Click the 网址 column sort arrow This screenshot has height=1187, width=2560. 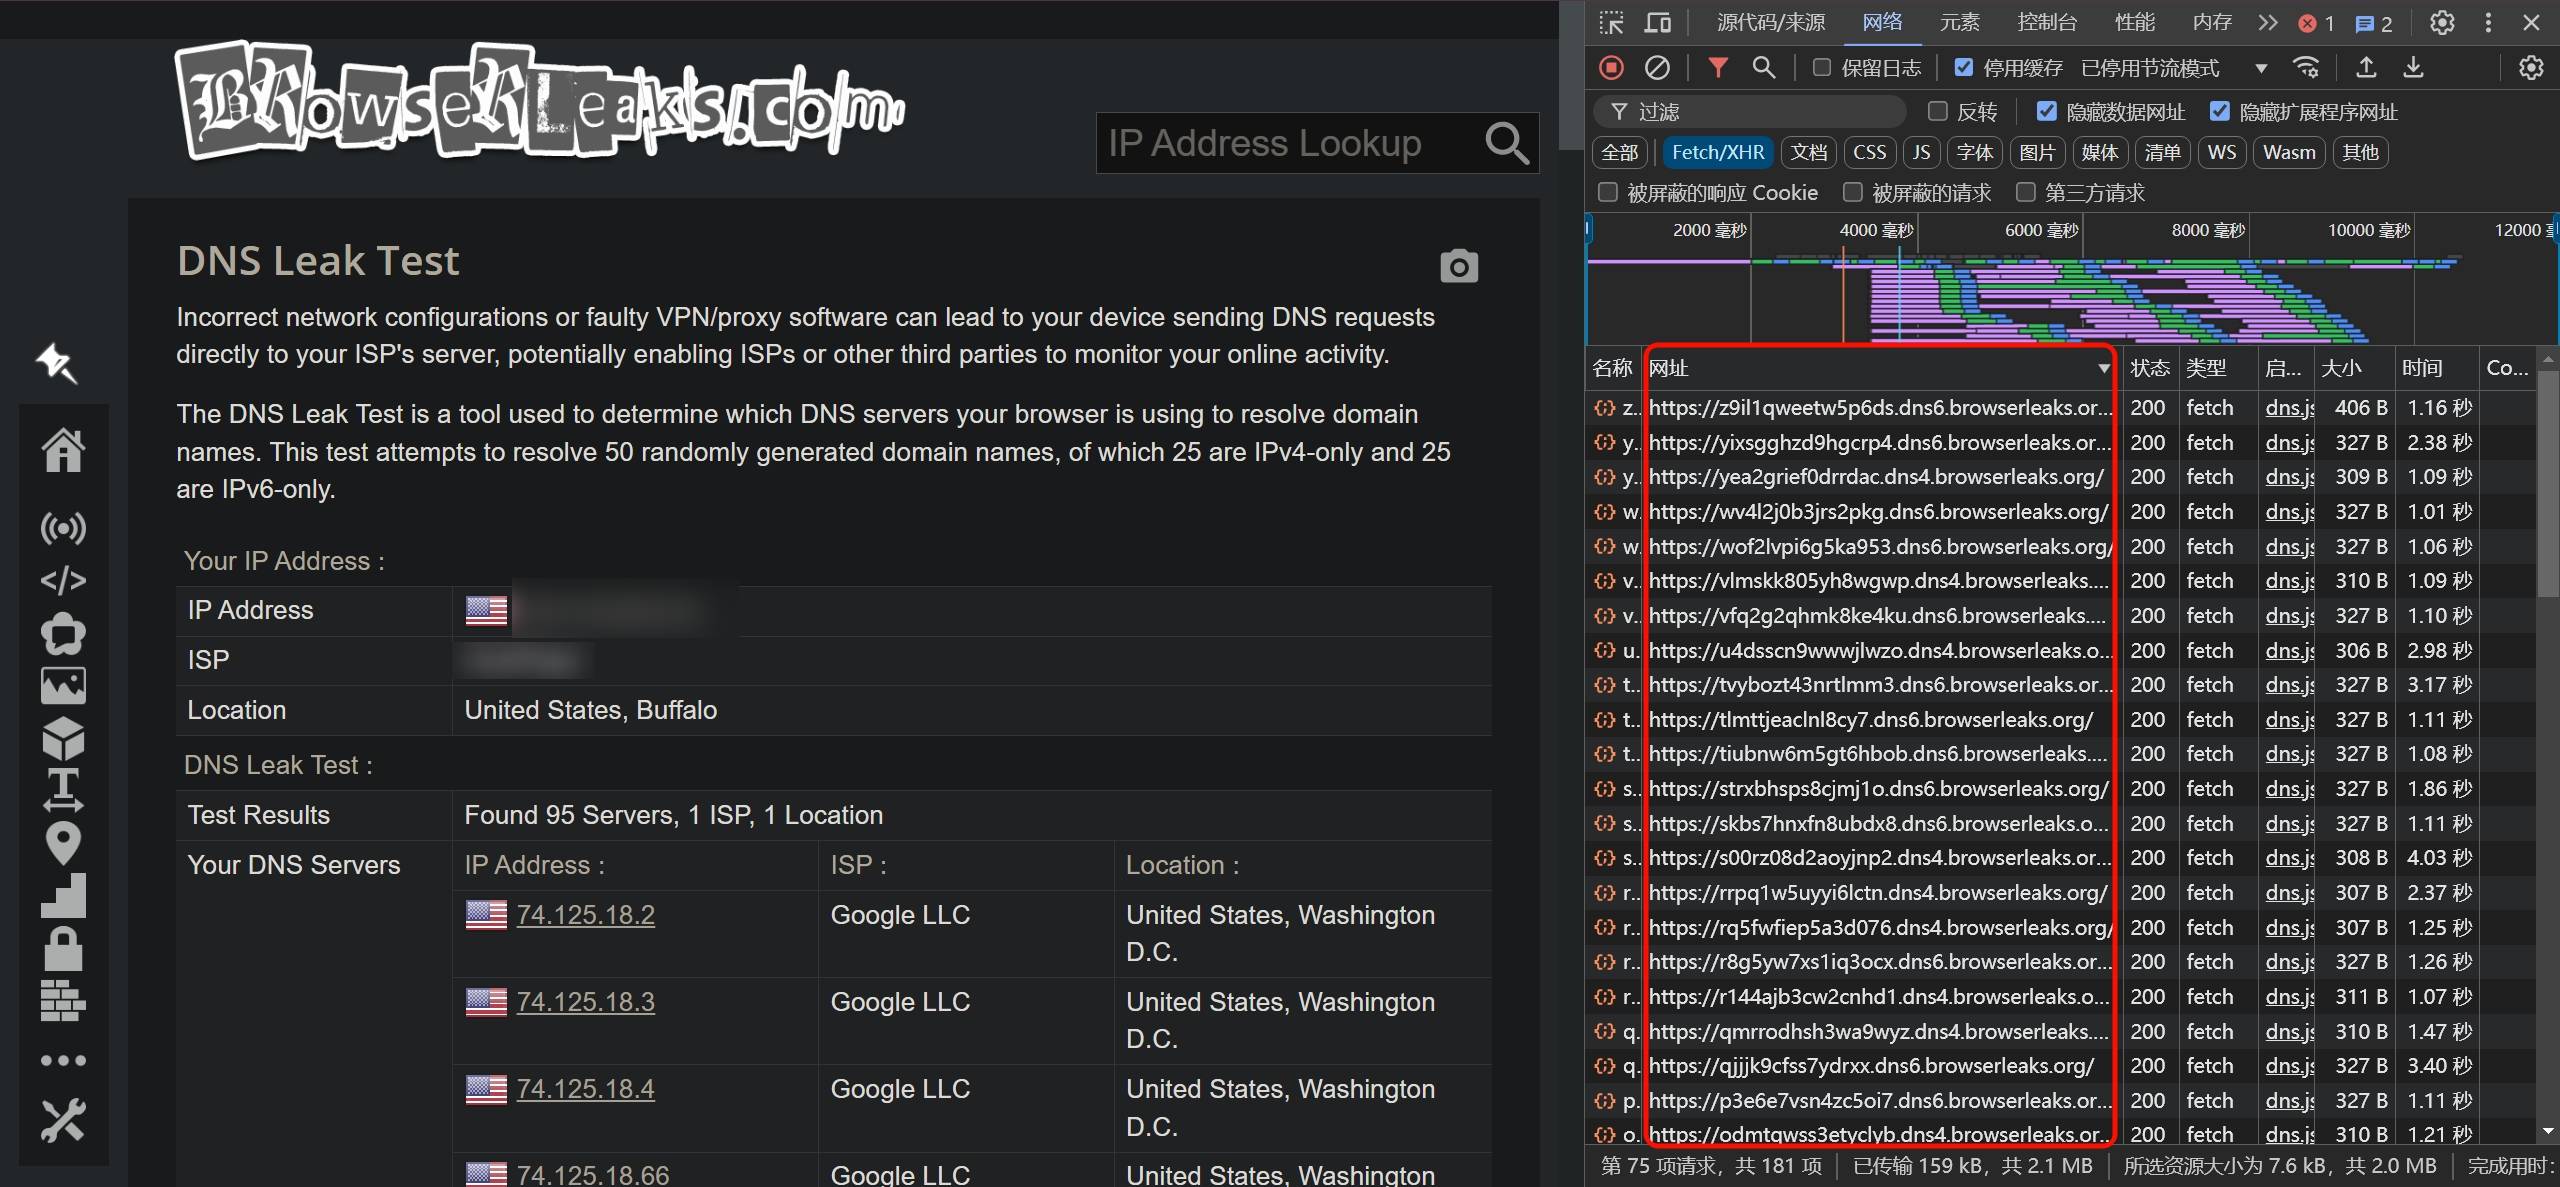click(2103, 368)
